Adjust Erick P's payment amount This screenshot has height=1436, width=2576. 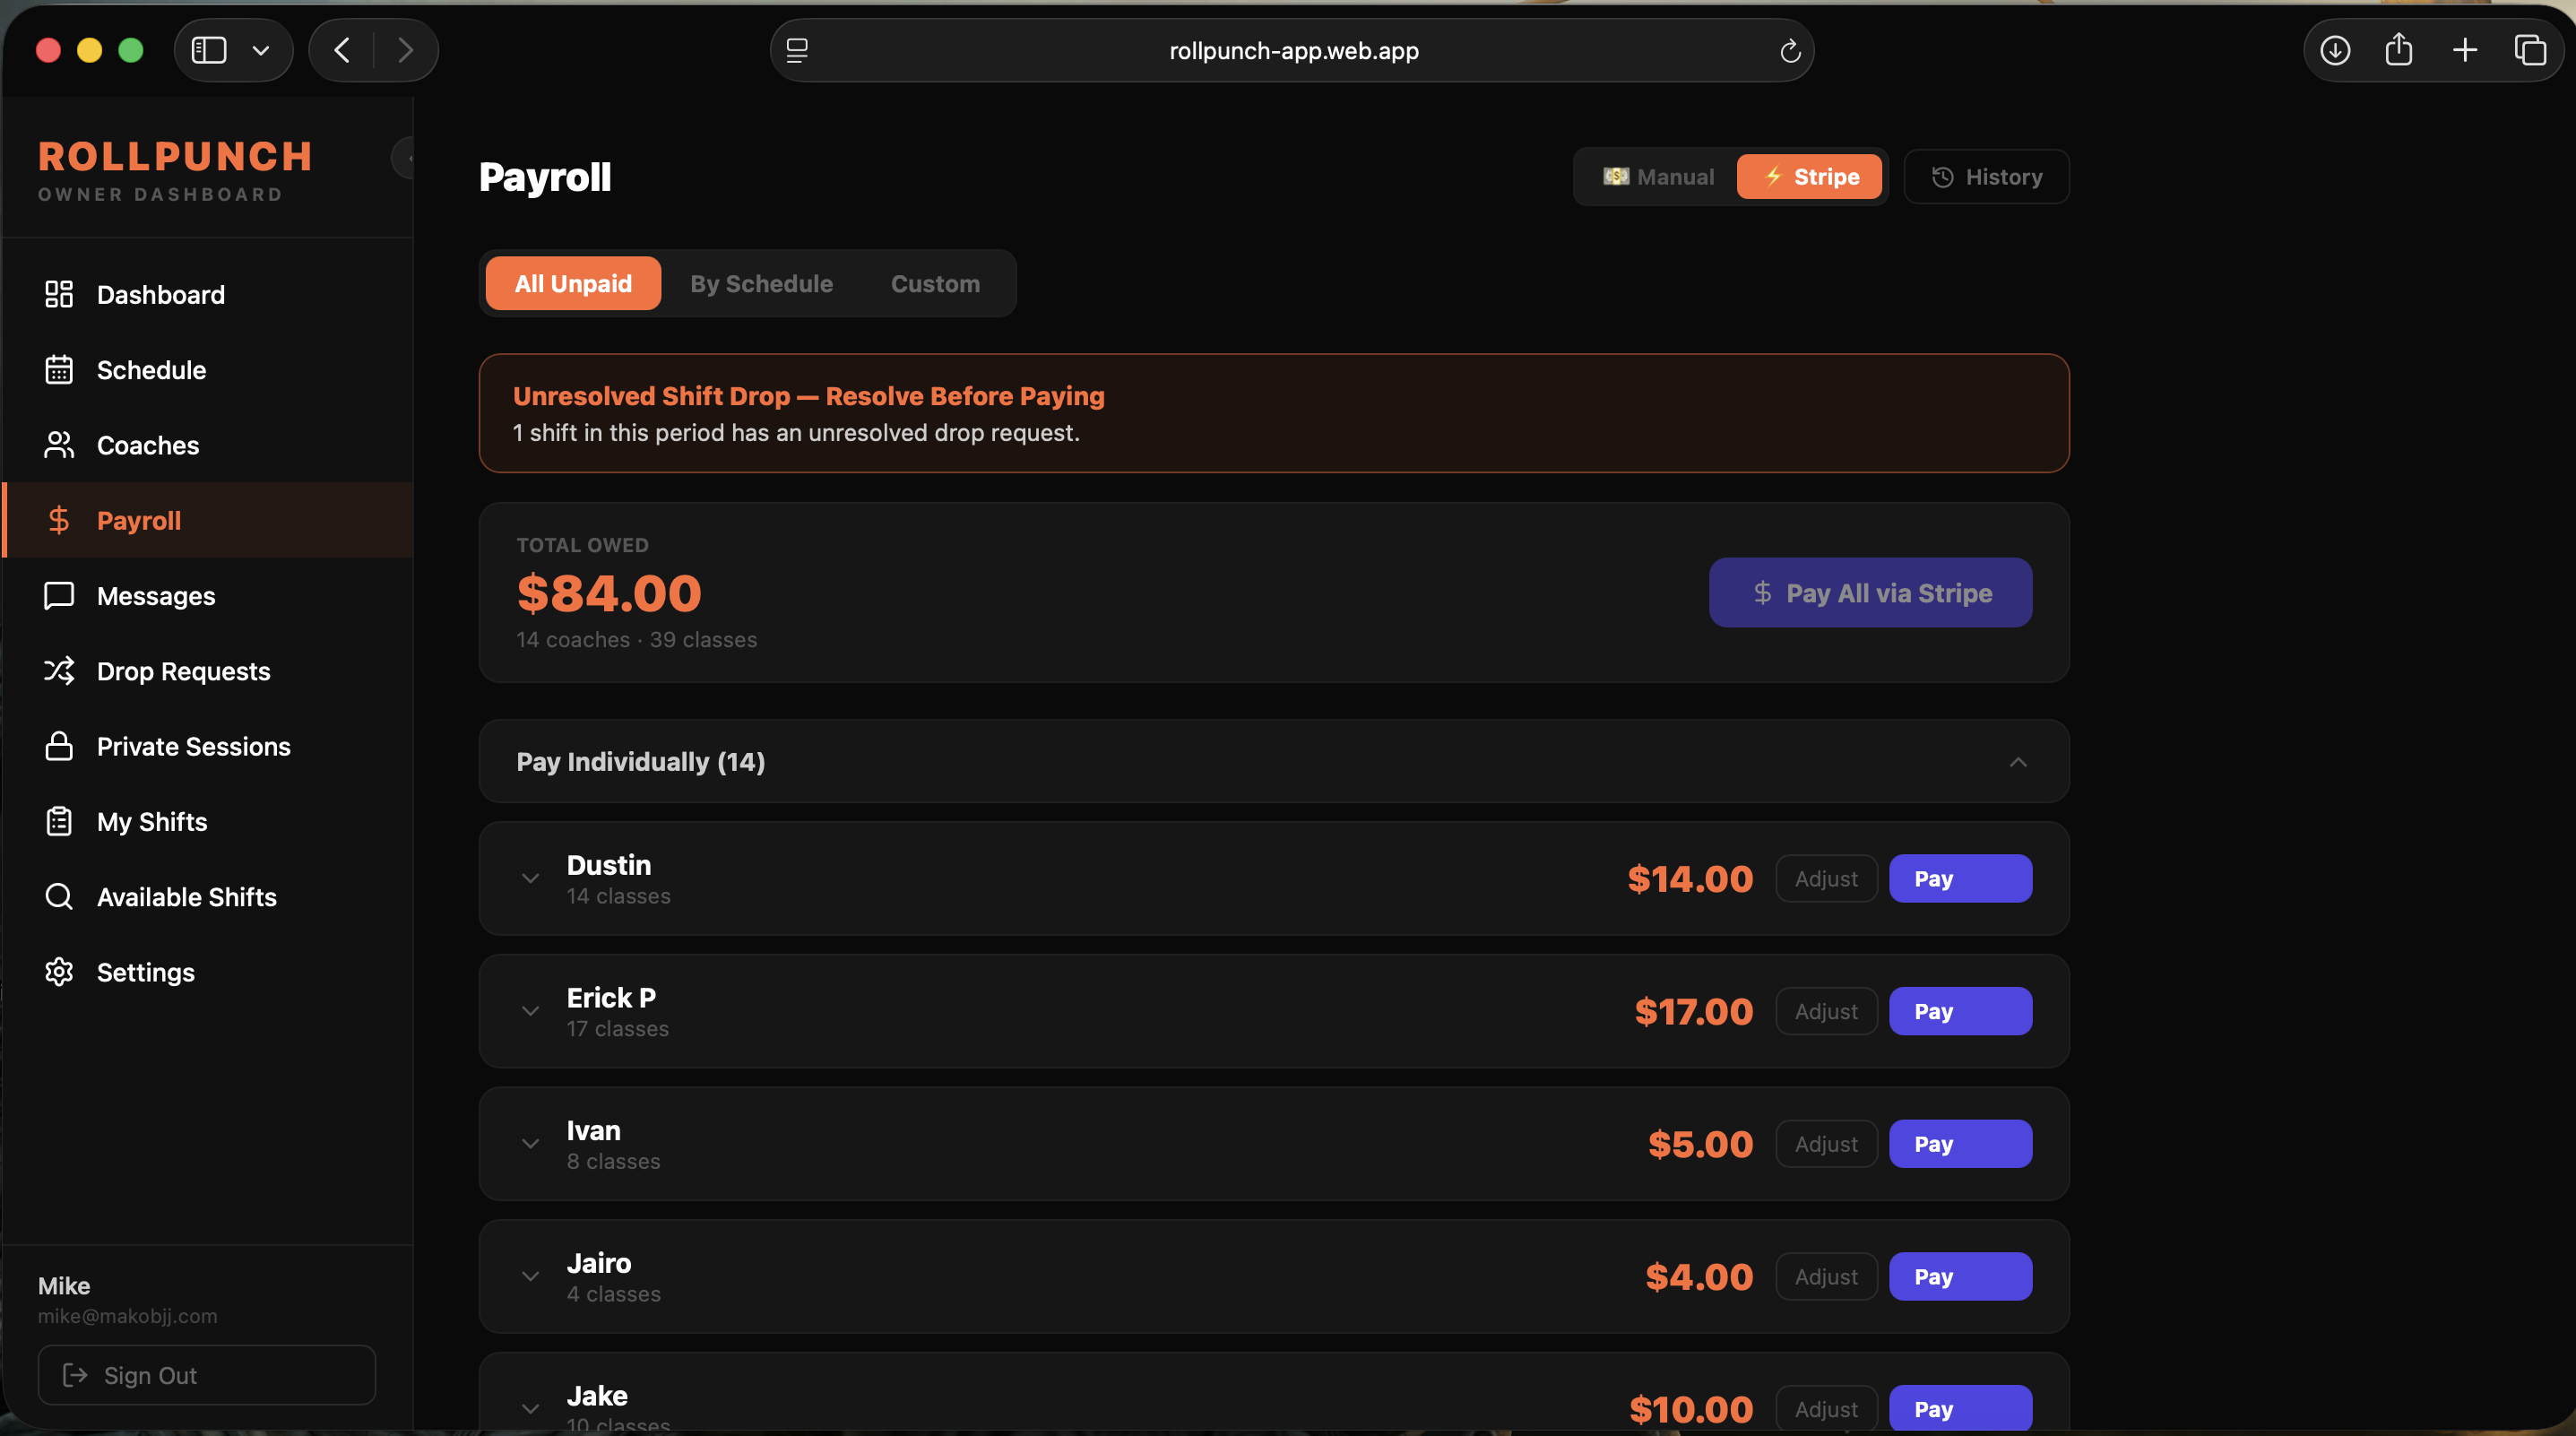(1826, 1011)
